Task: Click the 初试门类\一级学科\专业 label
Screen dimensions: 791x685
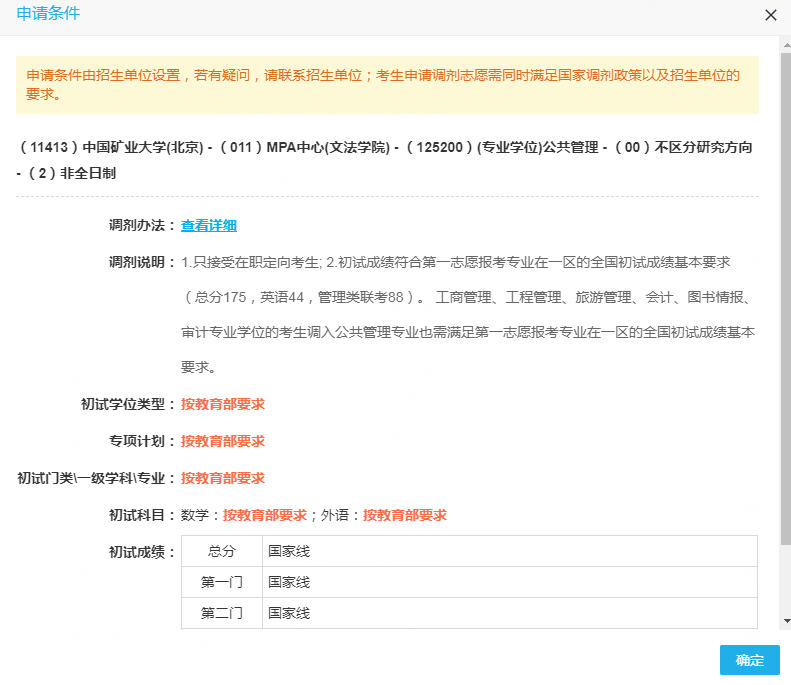Action: (95, 478)
